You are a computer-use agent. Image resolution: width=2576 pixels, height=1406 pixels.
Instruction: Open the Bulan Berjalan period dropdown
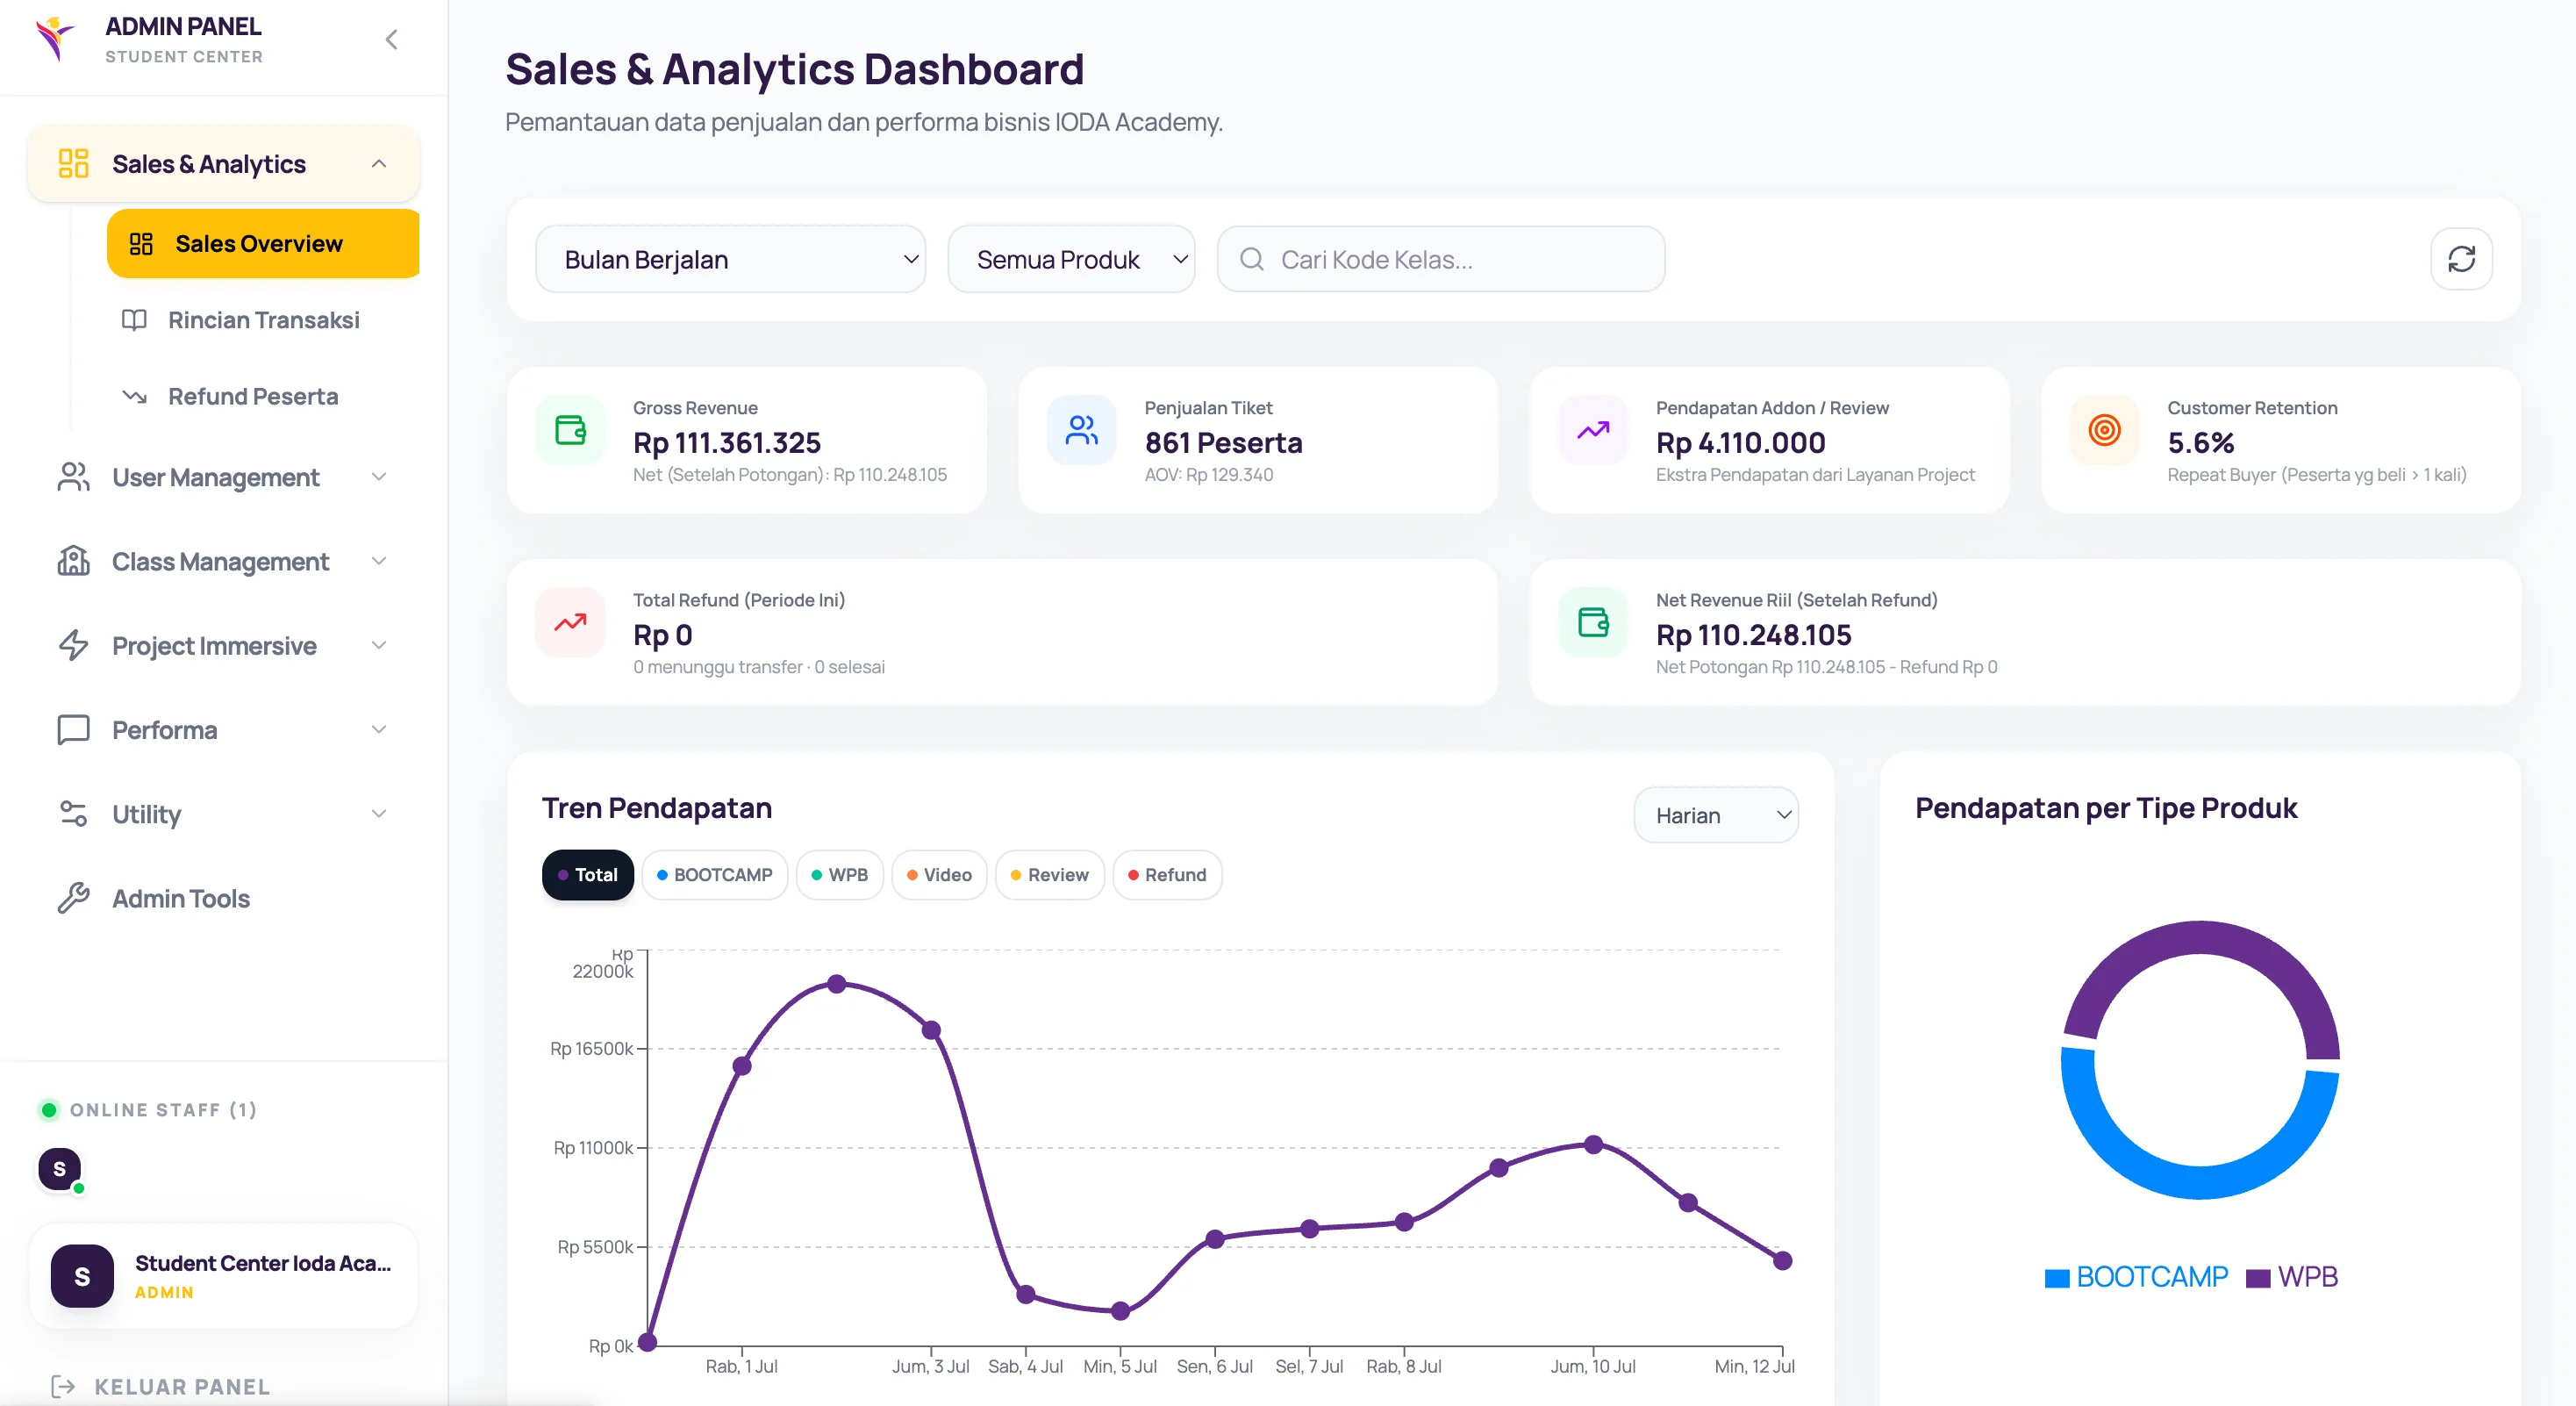click(730, 260)
